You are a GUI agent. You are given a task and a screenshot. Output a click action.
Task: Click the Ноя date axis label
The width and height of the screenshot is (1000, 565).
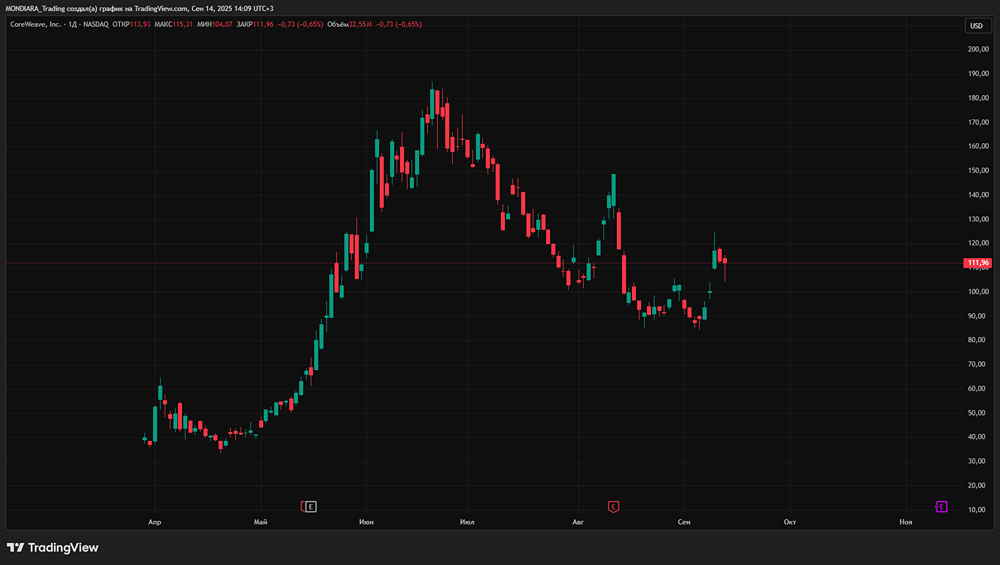(x=906, y=522)
